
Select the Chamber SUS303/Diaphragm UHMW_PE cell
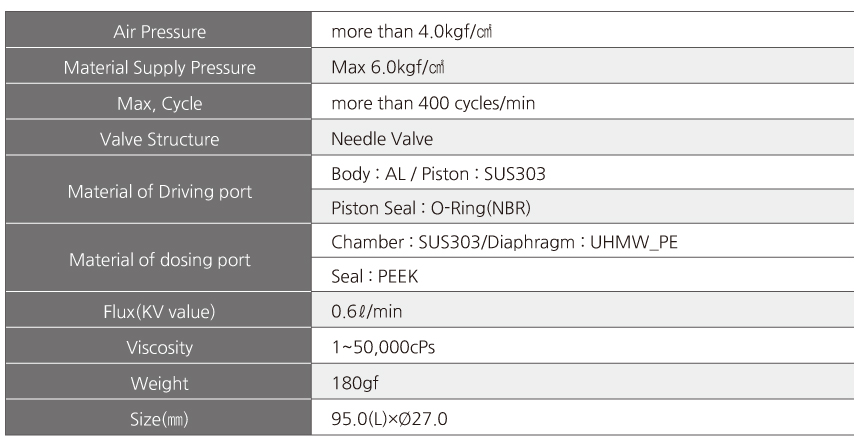coord(582,241)
